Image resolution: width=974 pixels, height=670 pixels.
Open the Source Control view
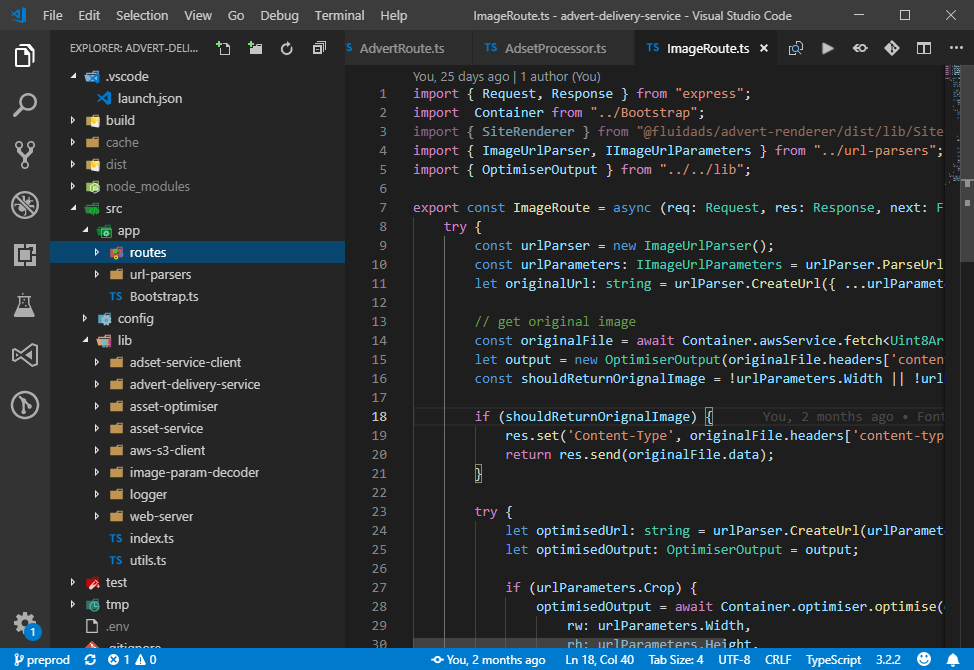point(25,153)
